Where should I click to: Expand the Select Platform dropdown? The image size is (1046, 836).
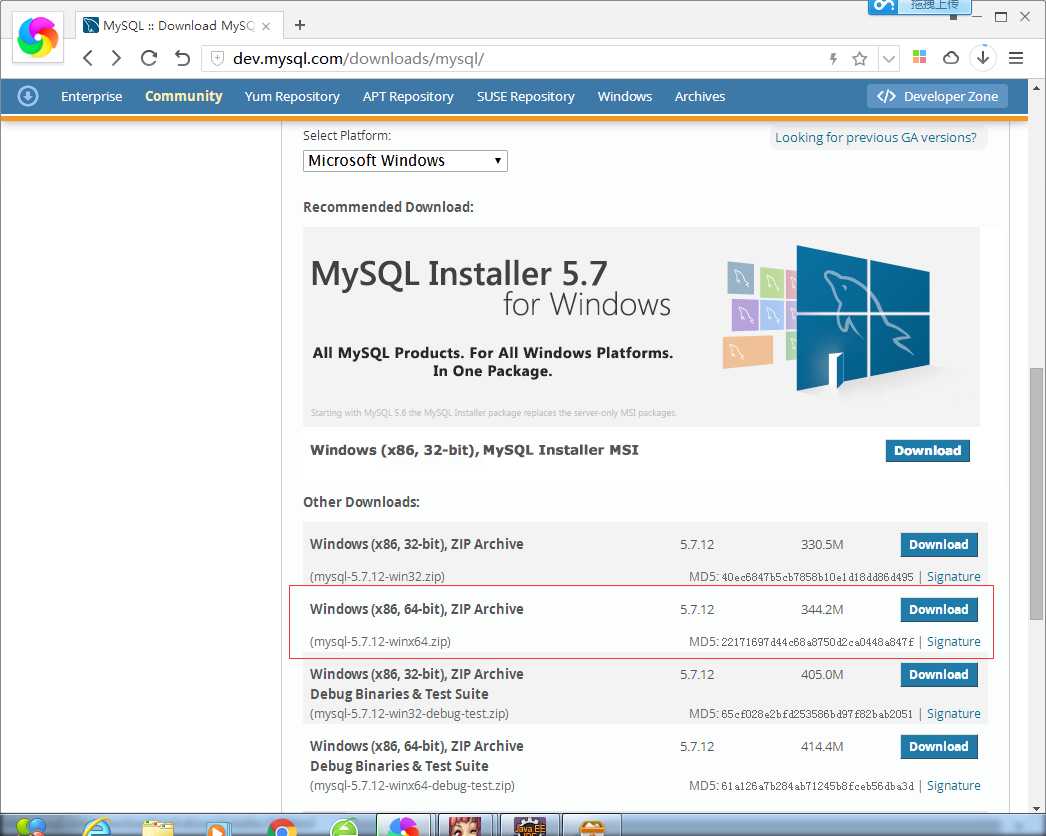click(405, 161)
